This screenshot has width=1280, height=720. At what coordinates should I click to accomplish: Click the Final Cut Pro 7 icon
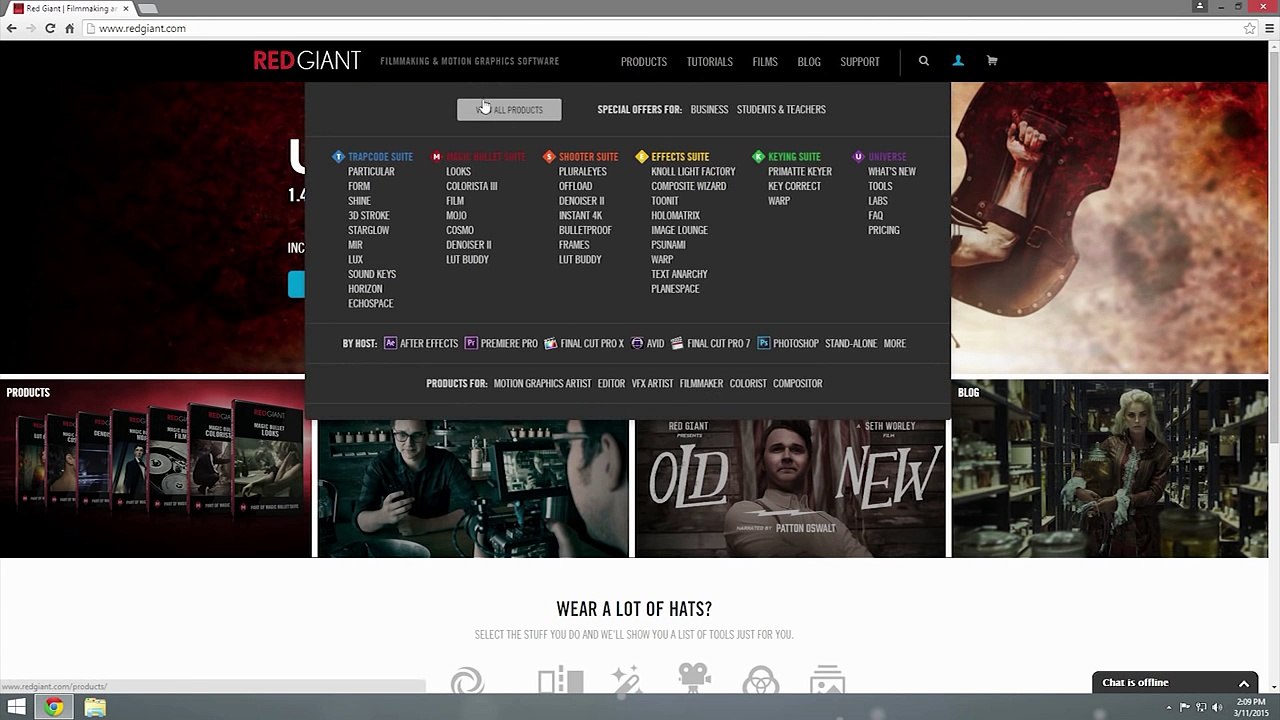click(677, 343)
